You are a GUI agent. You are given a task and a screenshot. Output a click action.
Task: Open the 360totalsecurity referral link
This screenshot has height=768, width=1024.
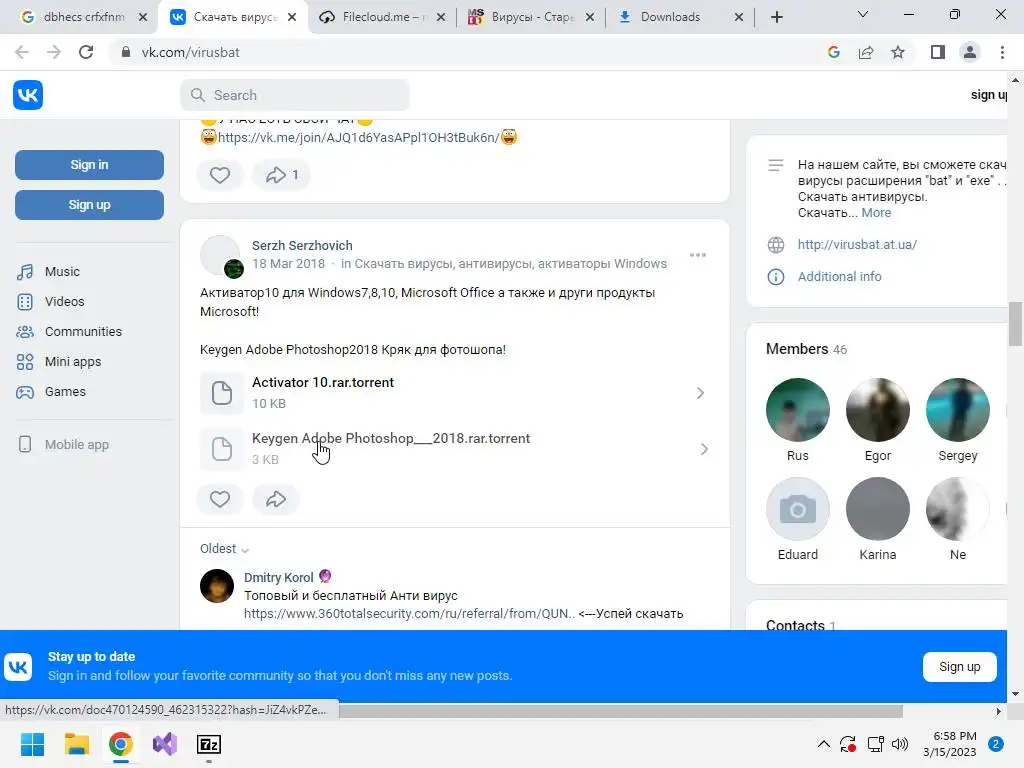click(x=409, y=614)
